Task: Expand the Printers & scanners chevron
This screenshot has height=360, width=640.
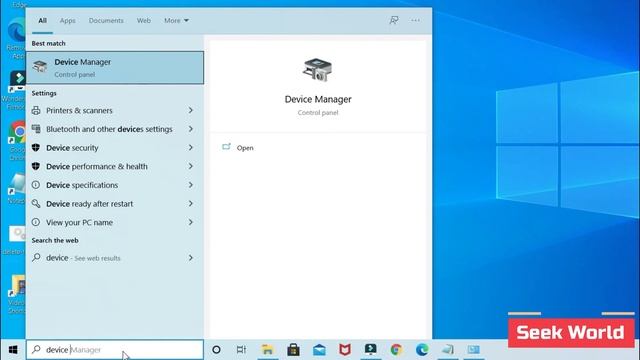Action: click(x=191, y=110)
